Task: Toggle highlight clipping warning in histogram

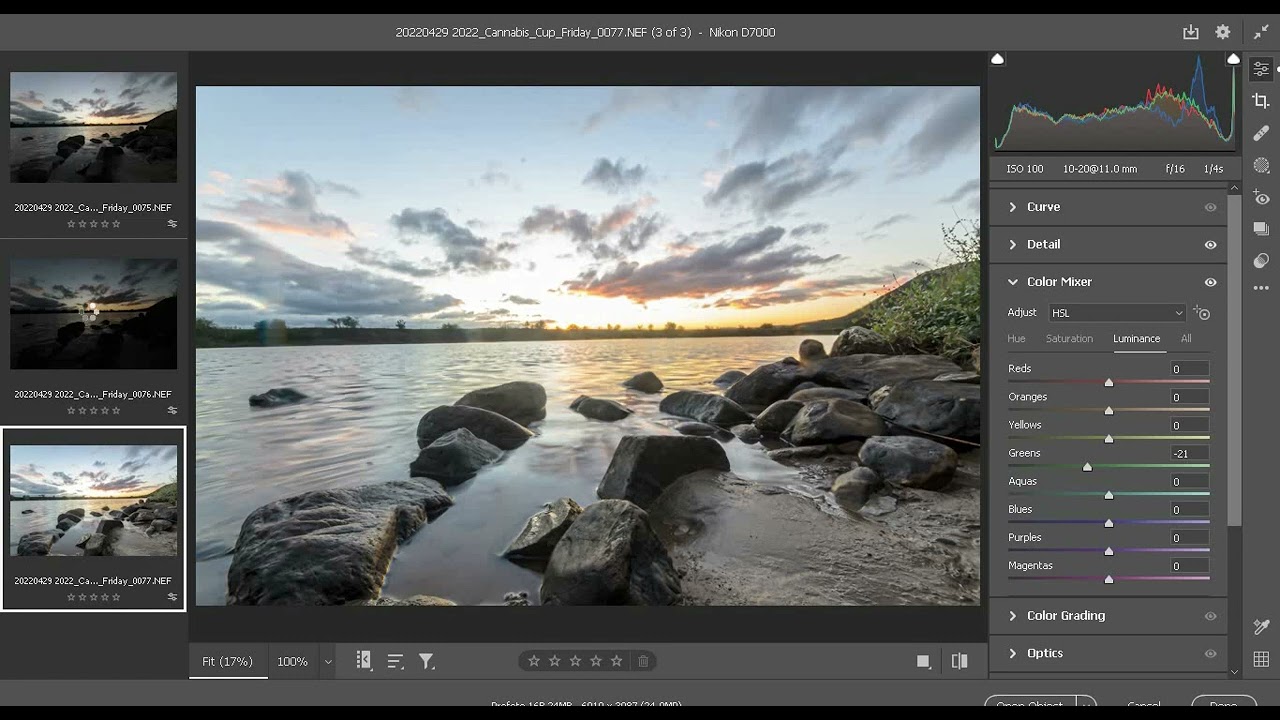Action: point(1233,59)
